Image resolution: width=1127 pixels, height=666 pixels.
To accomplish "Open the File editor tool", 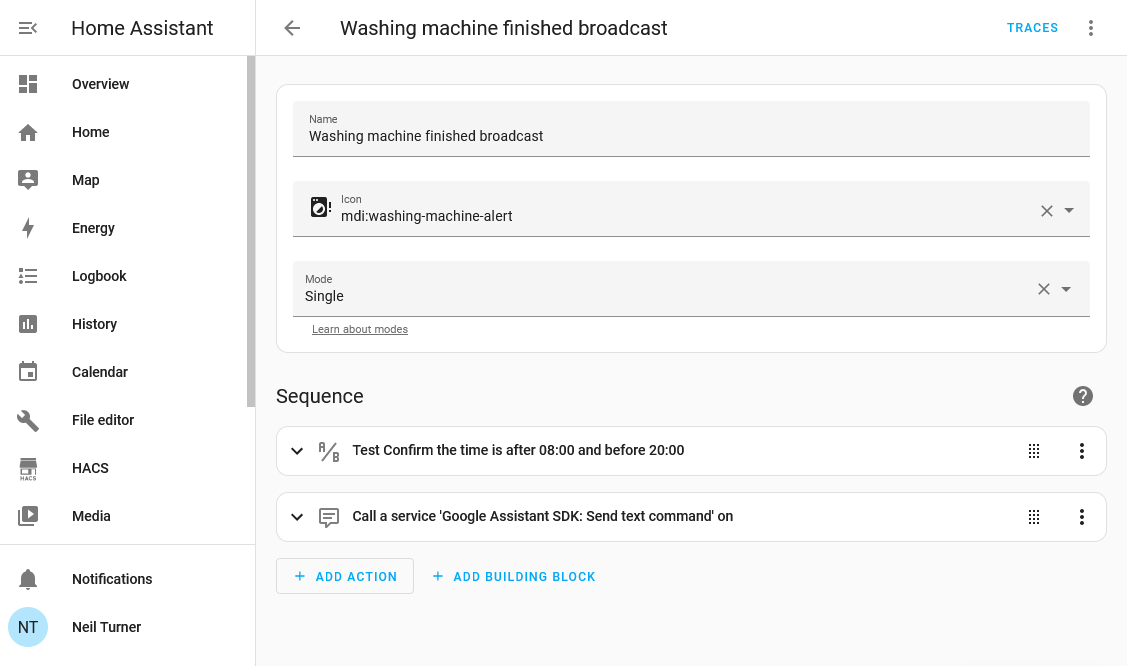I will pos(28,420).
